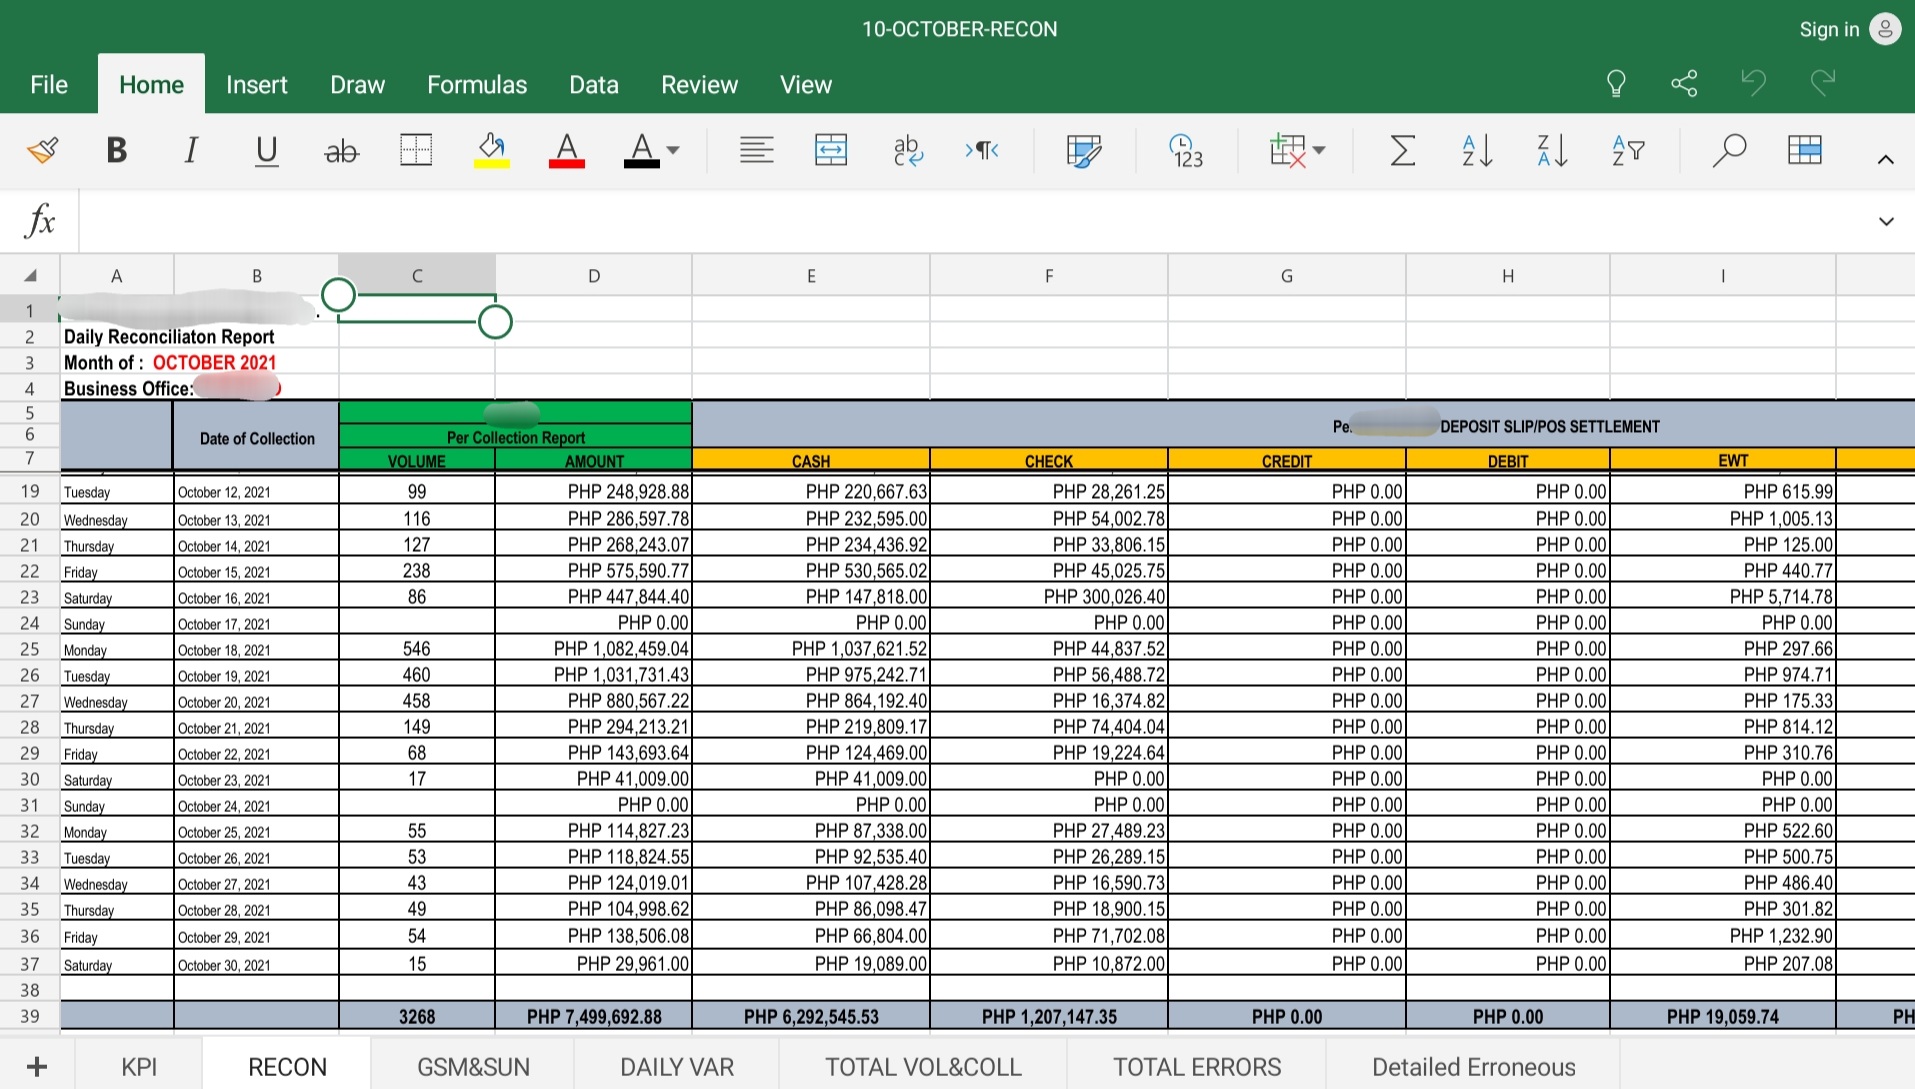Open the Formulas ribbon tab
1915x1089 pixels.
click(x=477, y=85)
